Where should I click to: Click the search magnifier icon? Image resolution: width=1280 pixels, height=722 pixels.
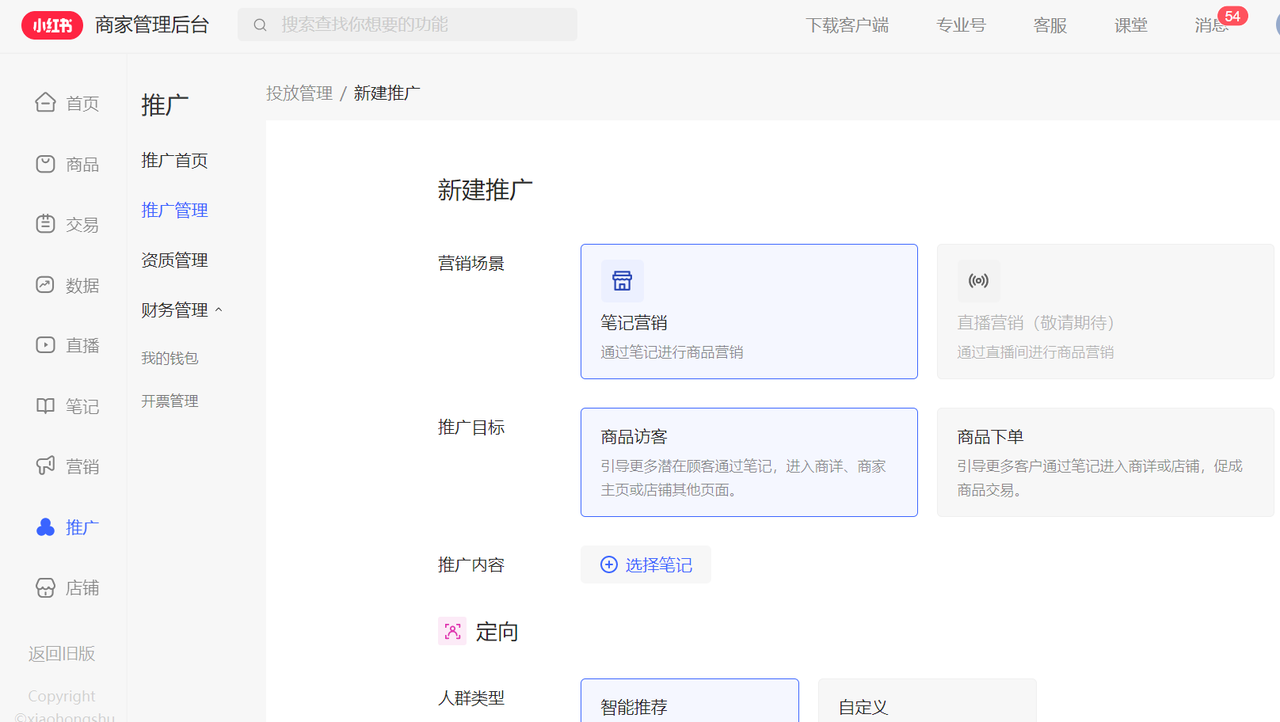tap(260, 25)
